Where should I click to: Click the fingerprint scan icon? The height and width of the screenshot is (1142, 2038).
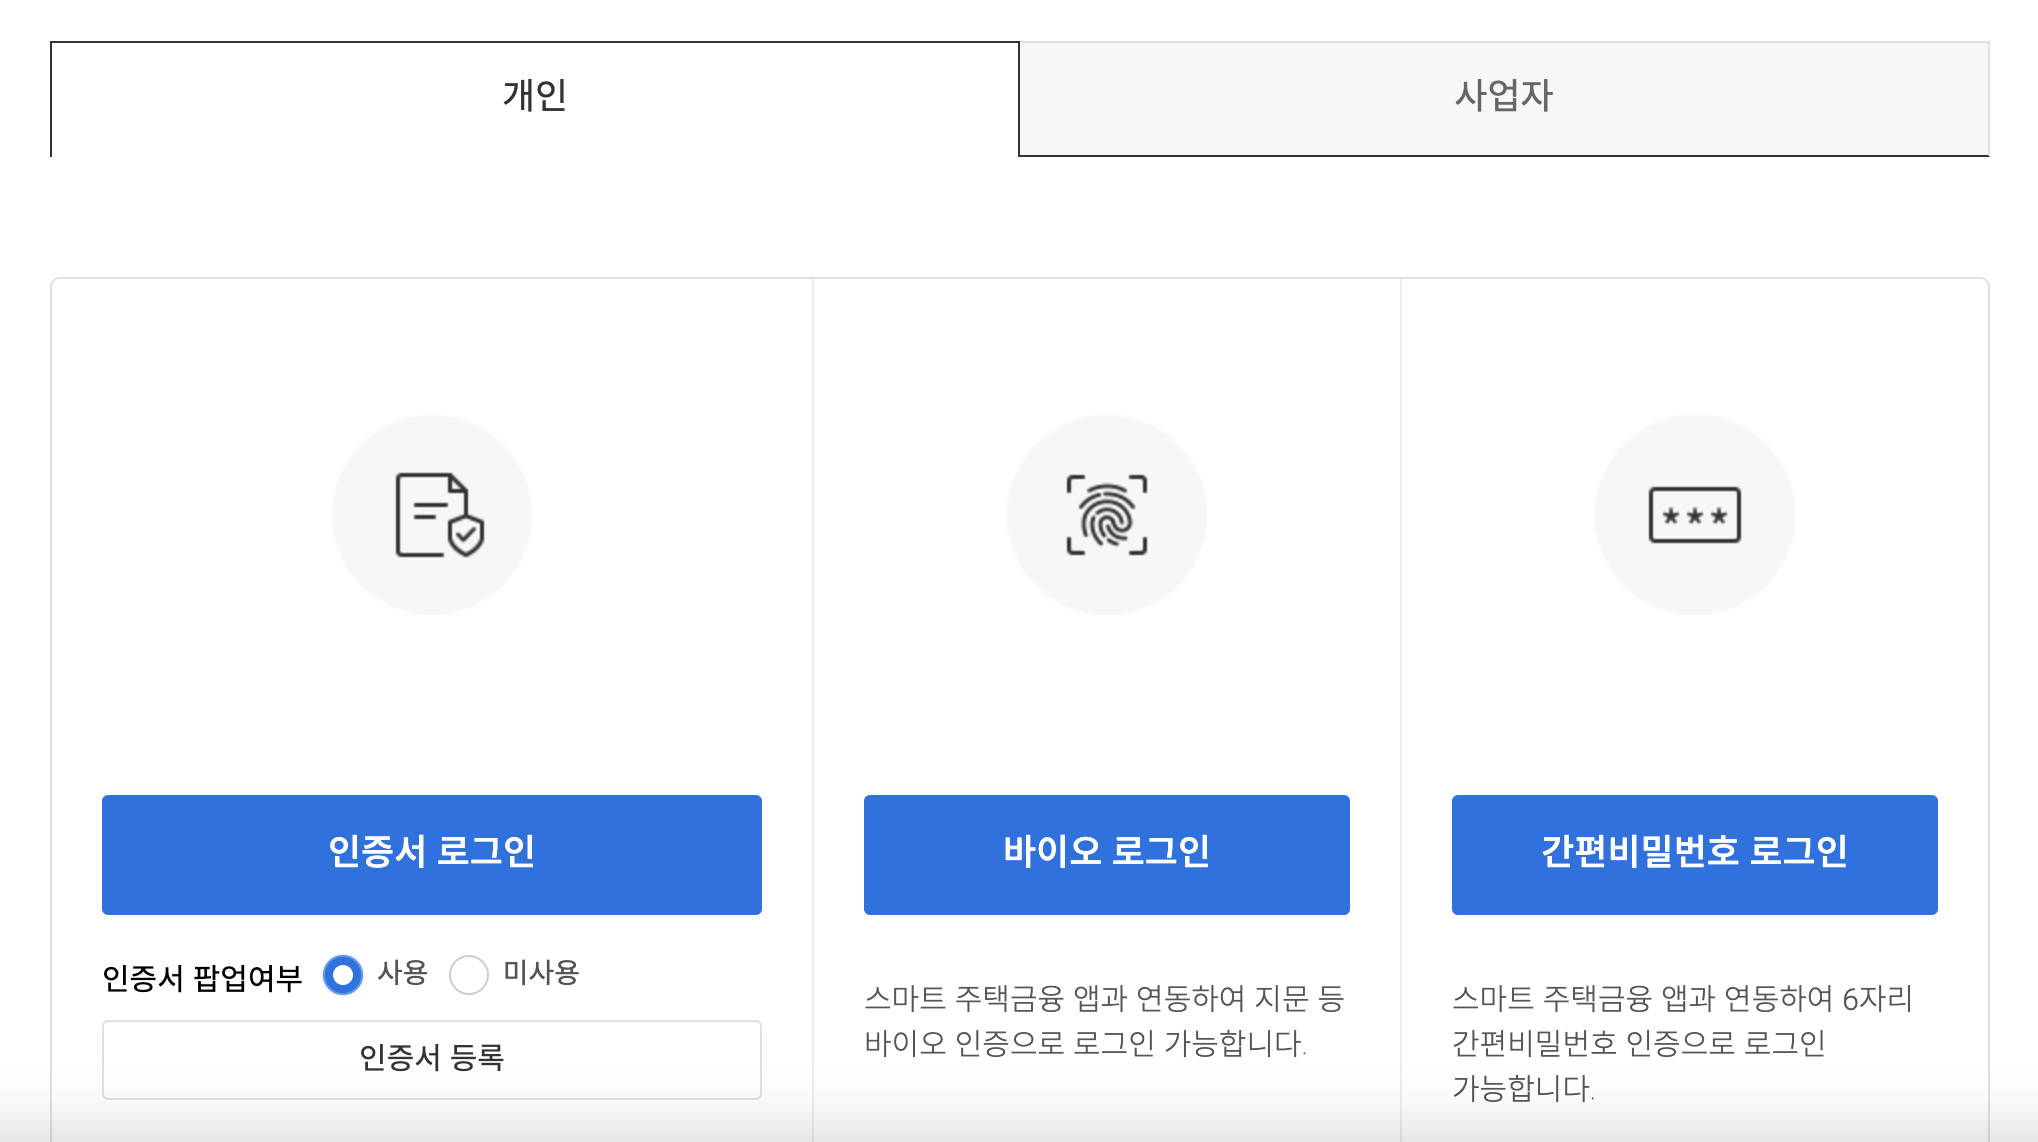pos(1106,515)
